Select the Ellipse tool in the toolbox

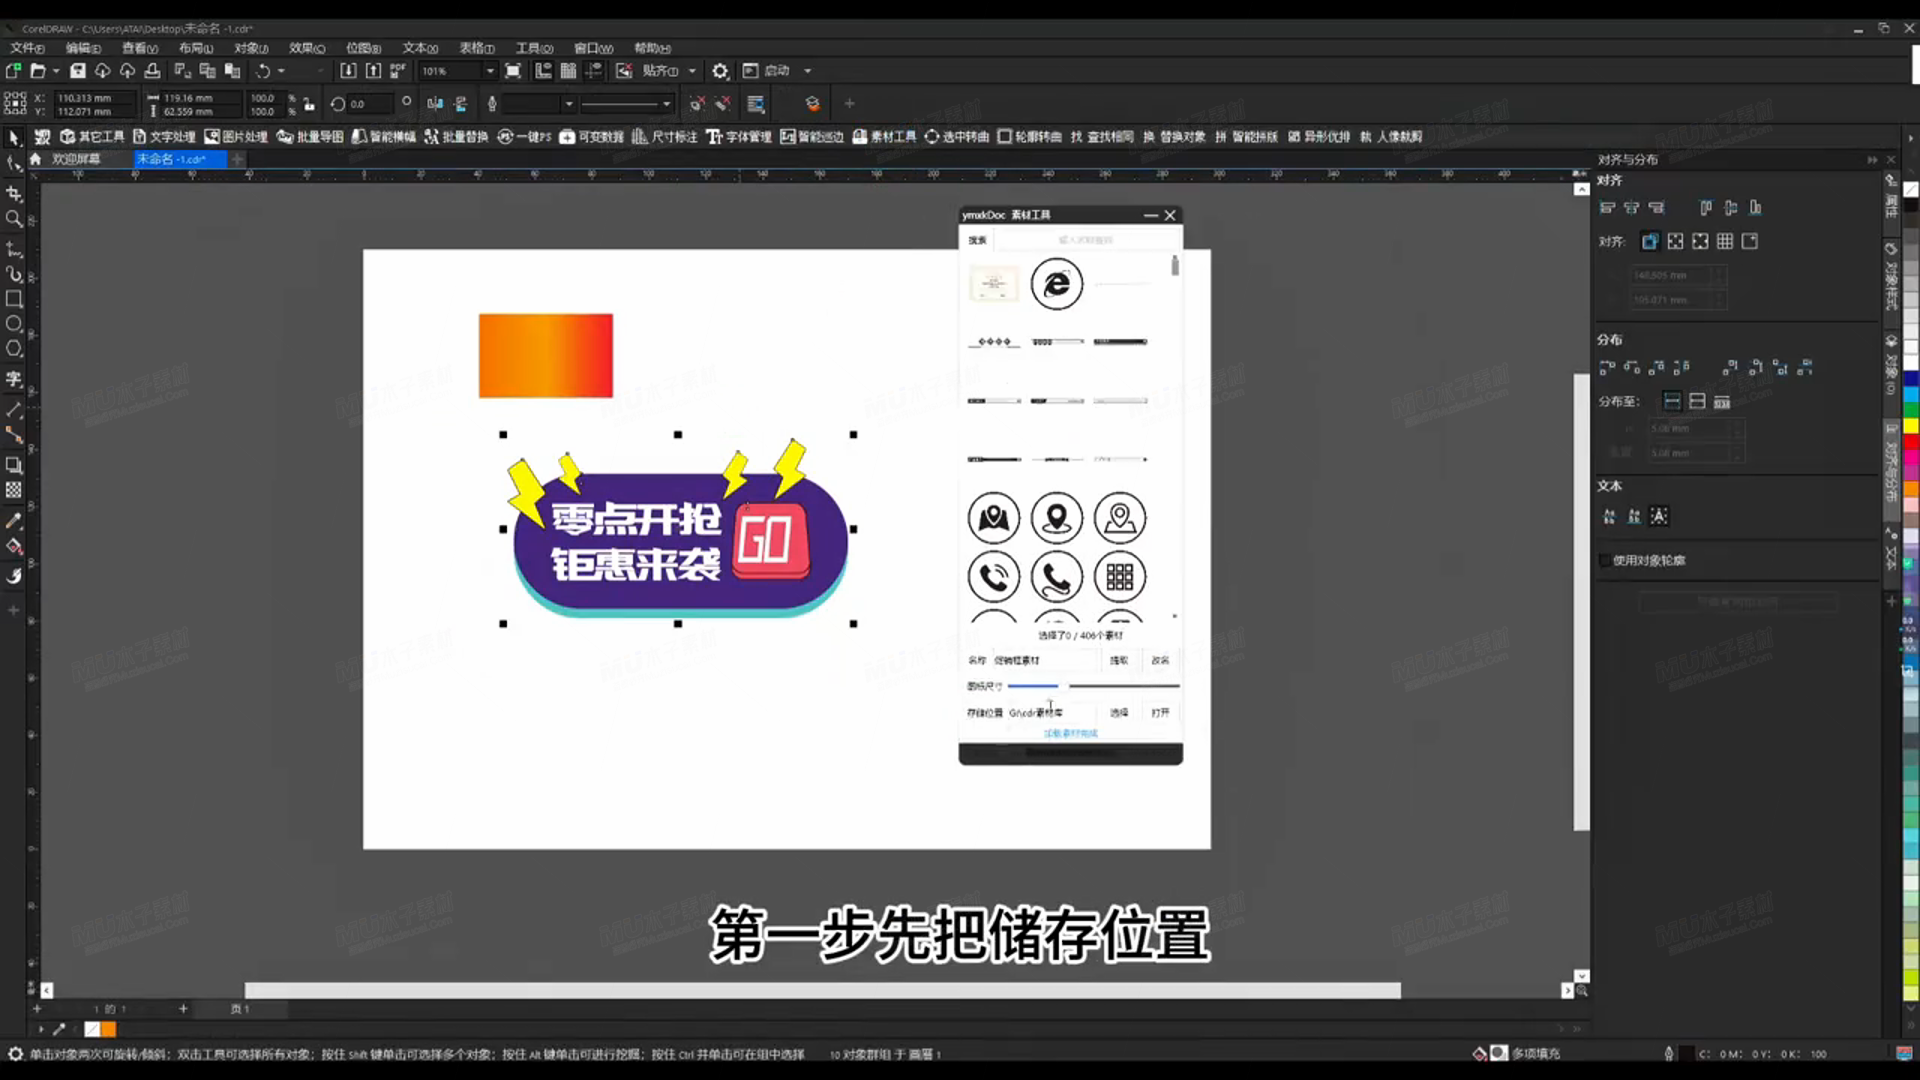point(14,324)
